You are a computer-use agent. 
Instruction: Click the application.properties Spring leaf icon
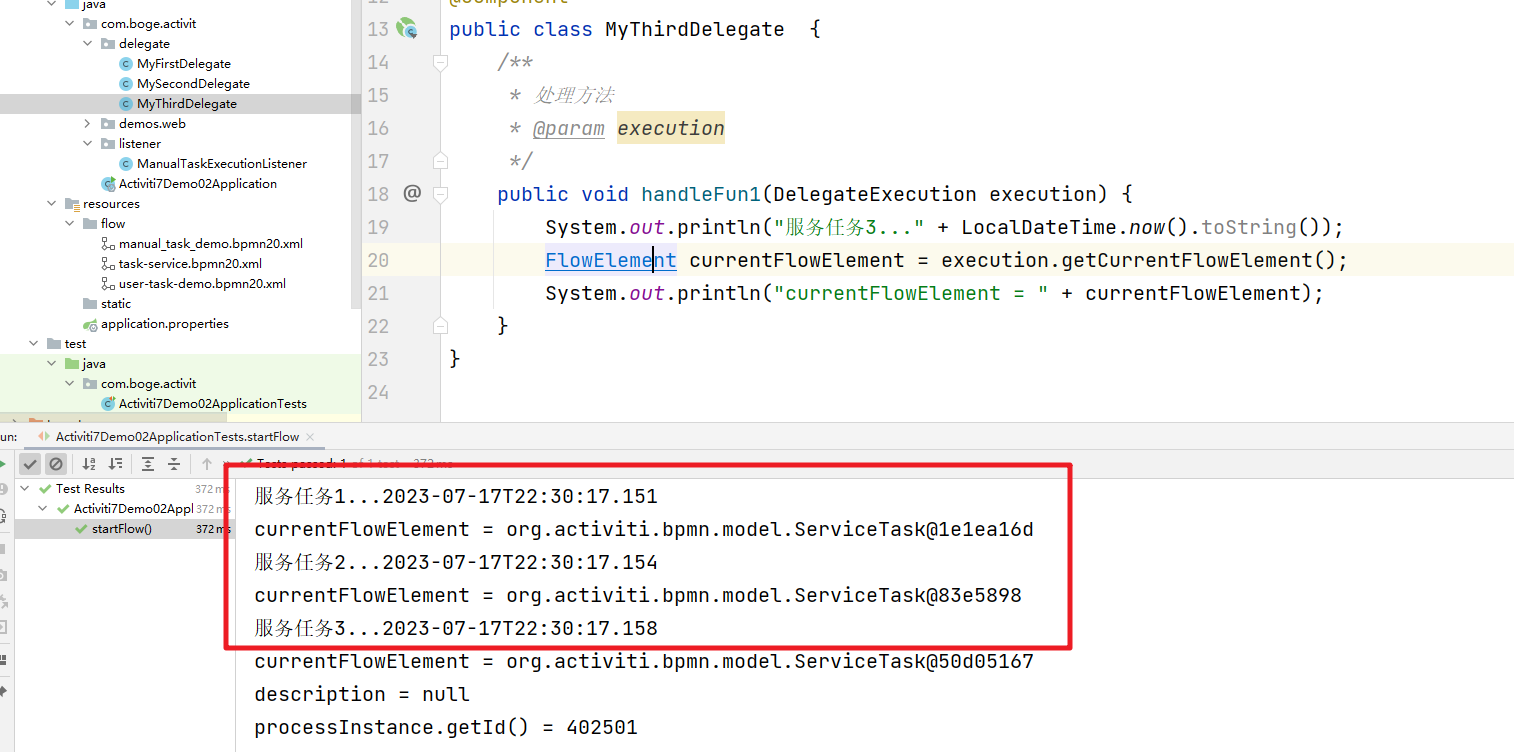(91, 324)
